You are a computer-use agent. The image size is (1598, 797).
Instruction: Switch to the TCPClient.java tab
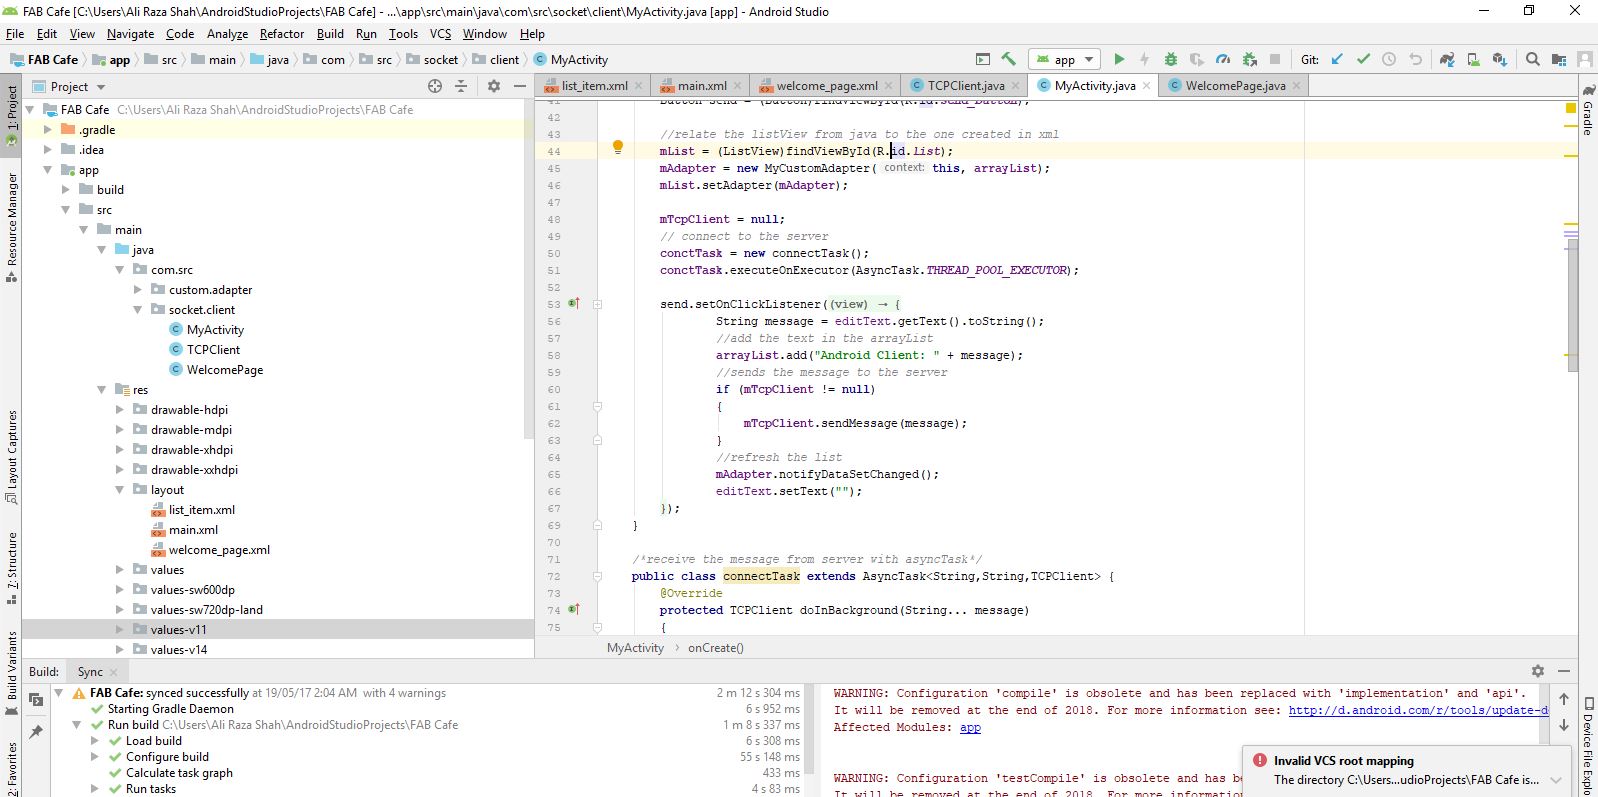point(964,86)
